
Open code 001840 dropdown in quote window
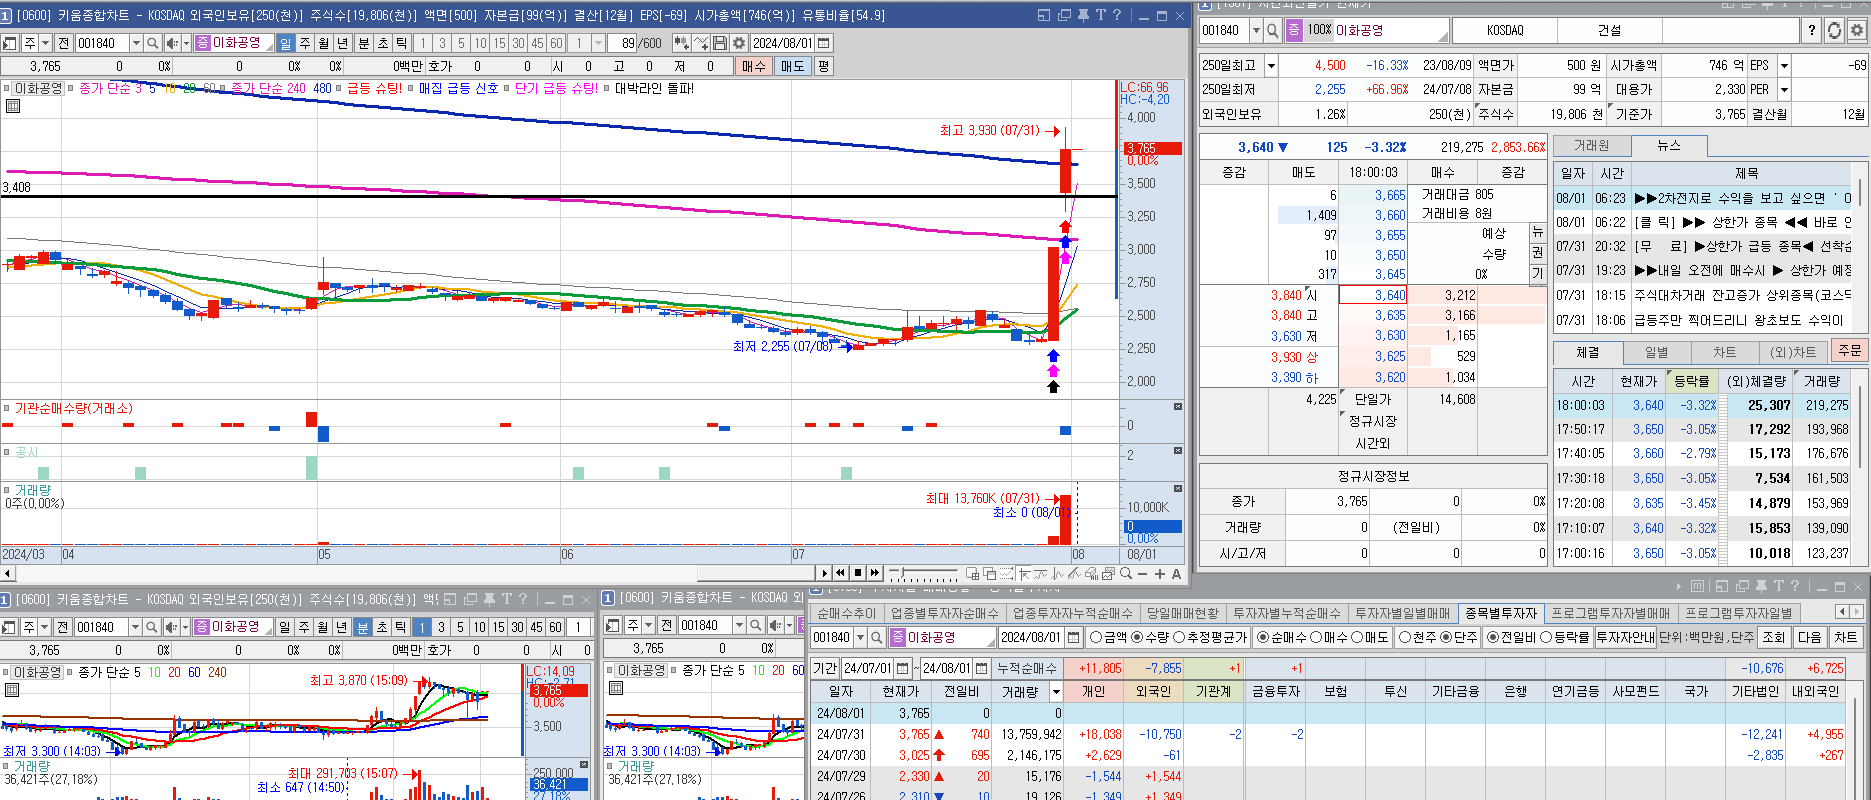[x=1257, y=30]
